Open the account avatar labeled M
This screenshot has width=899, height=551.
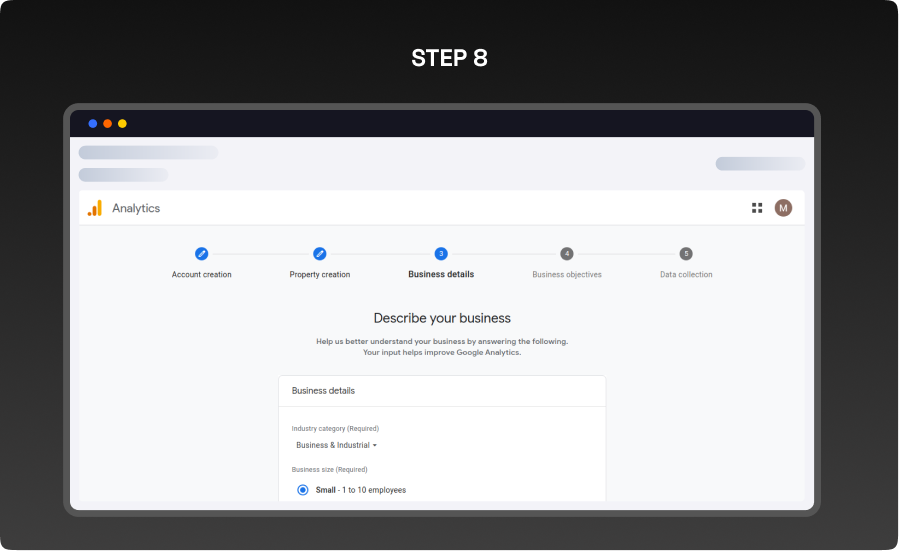[783, 208]
